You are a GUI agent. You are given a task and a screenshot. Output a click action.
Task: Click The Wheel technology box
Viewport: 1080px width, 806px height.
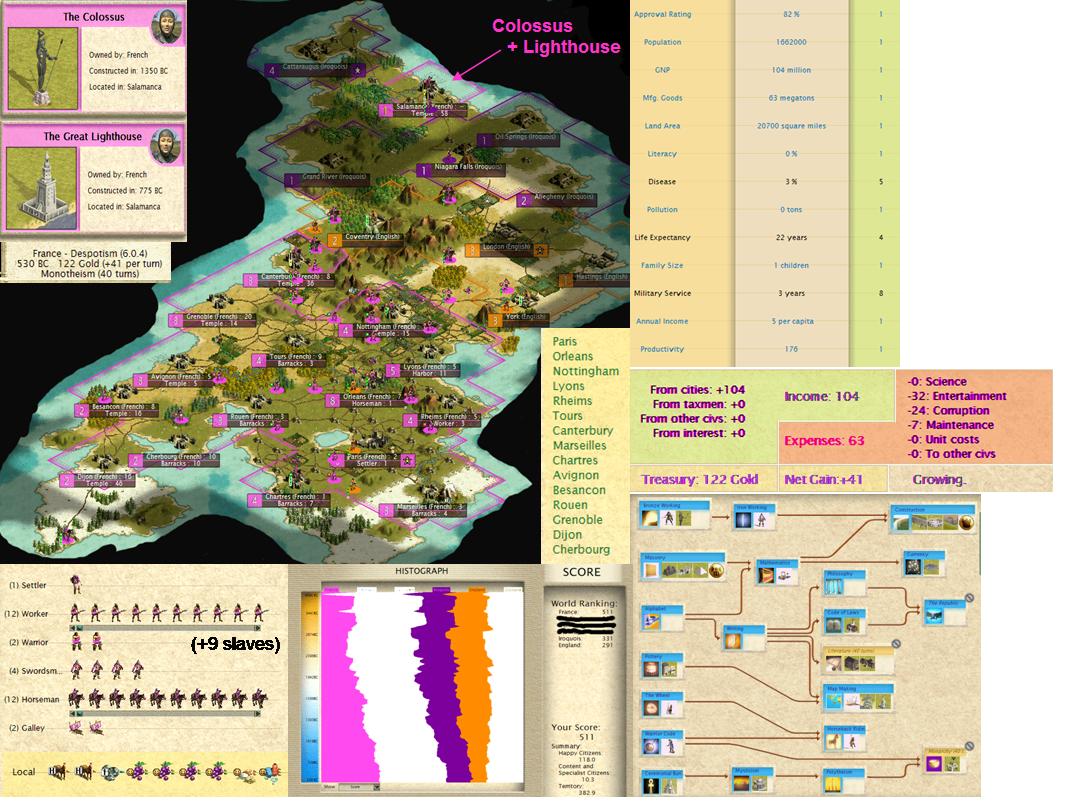[x=663, y=704]
